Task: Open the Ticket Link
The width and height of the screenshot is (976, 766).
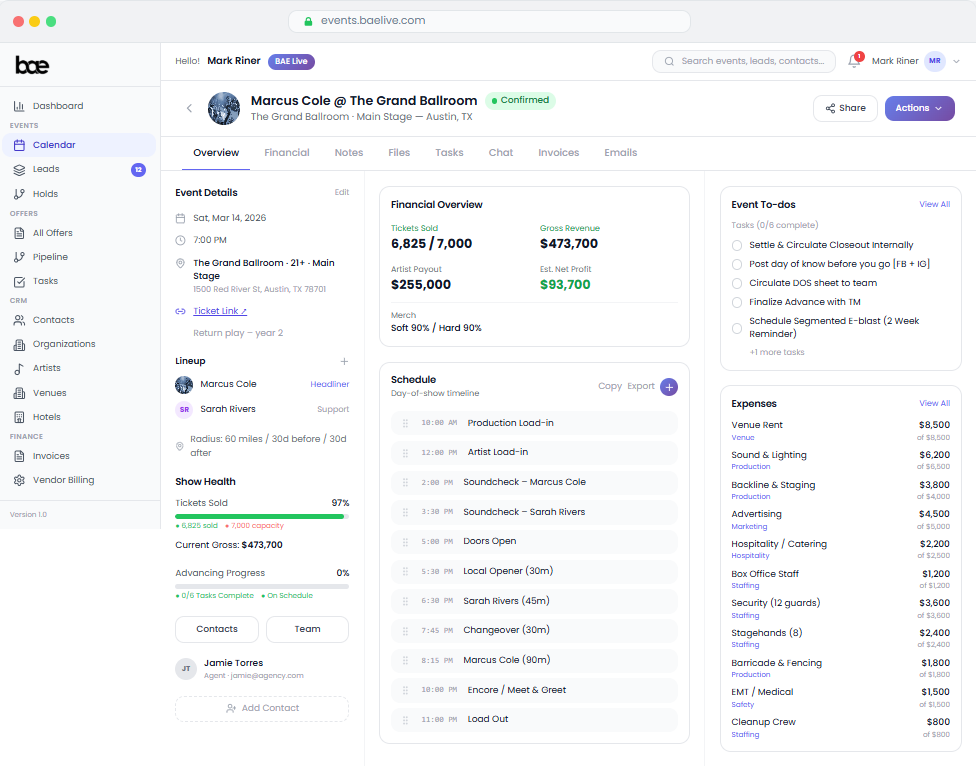Action: pos(219,311)
